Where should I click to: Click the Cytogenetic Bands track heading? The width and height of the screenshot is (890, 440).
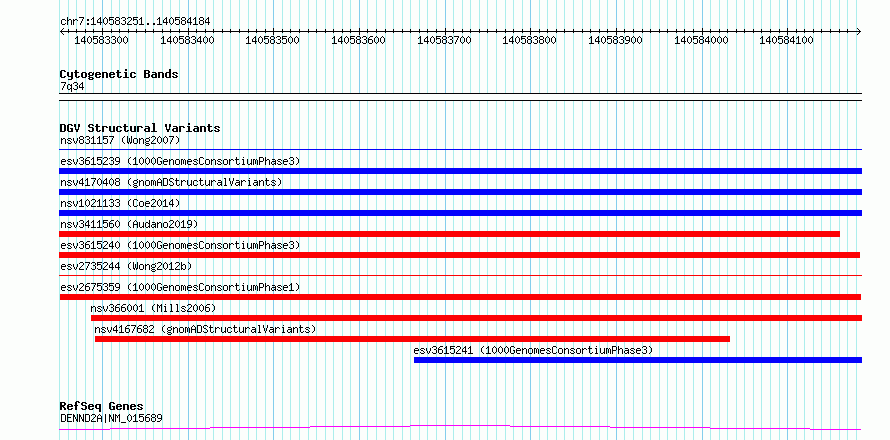click(119, 74)
